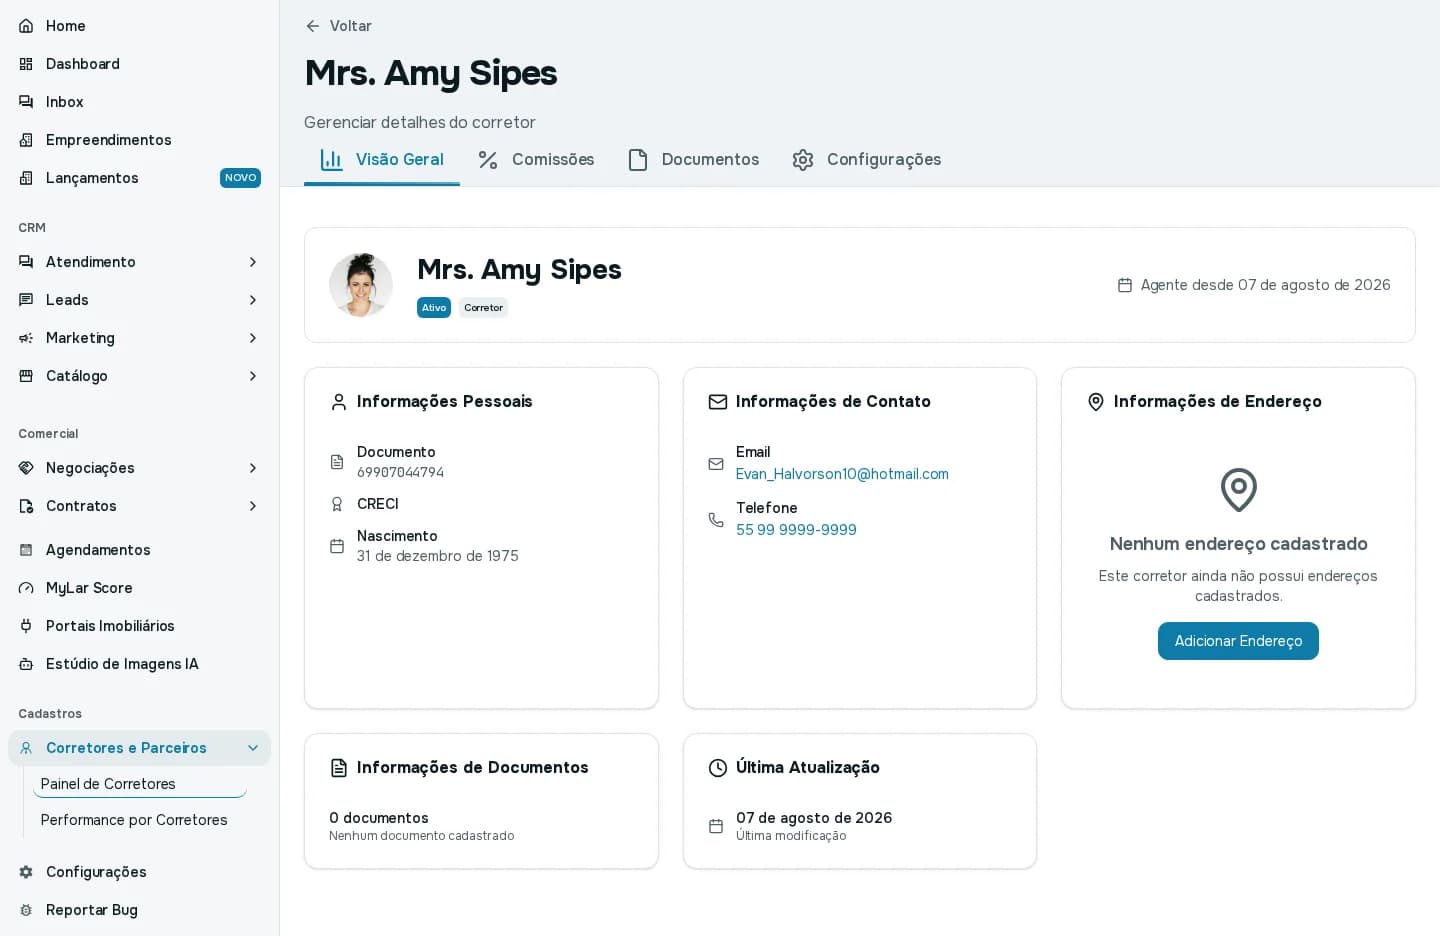Click the Adicionar Endereço button
Viewport: 1440px width, 936px height.
click(x=1238, y=641)
